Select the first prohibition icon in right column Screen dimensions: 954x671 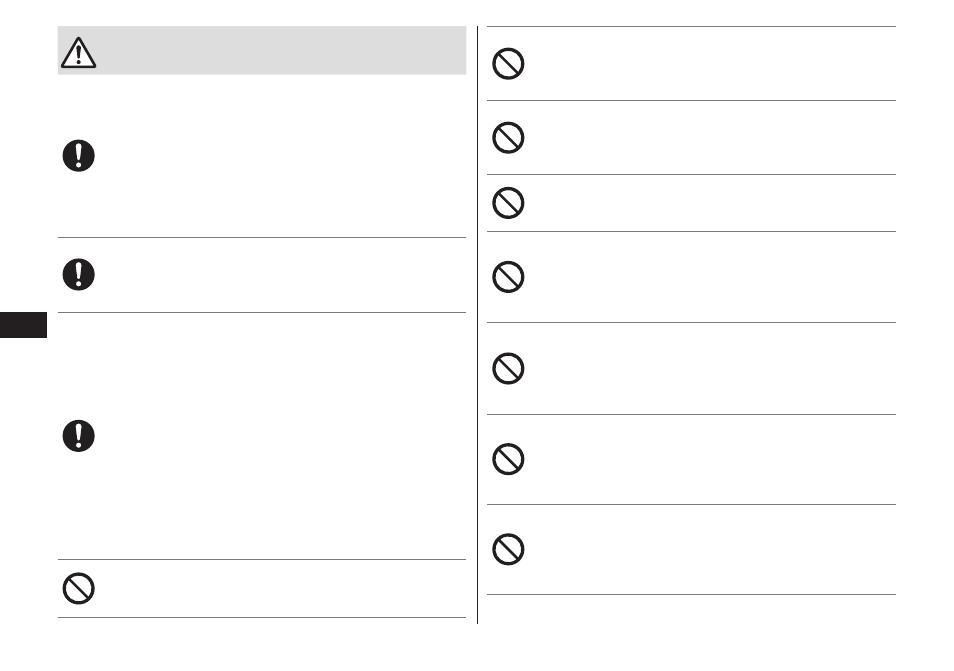(x=508, y=63)
